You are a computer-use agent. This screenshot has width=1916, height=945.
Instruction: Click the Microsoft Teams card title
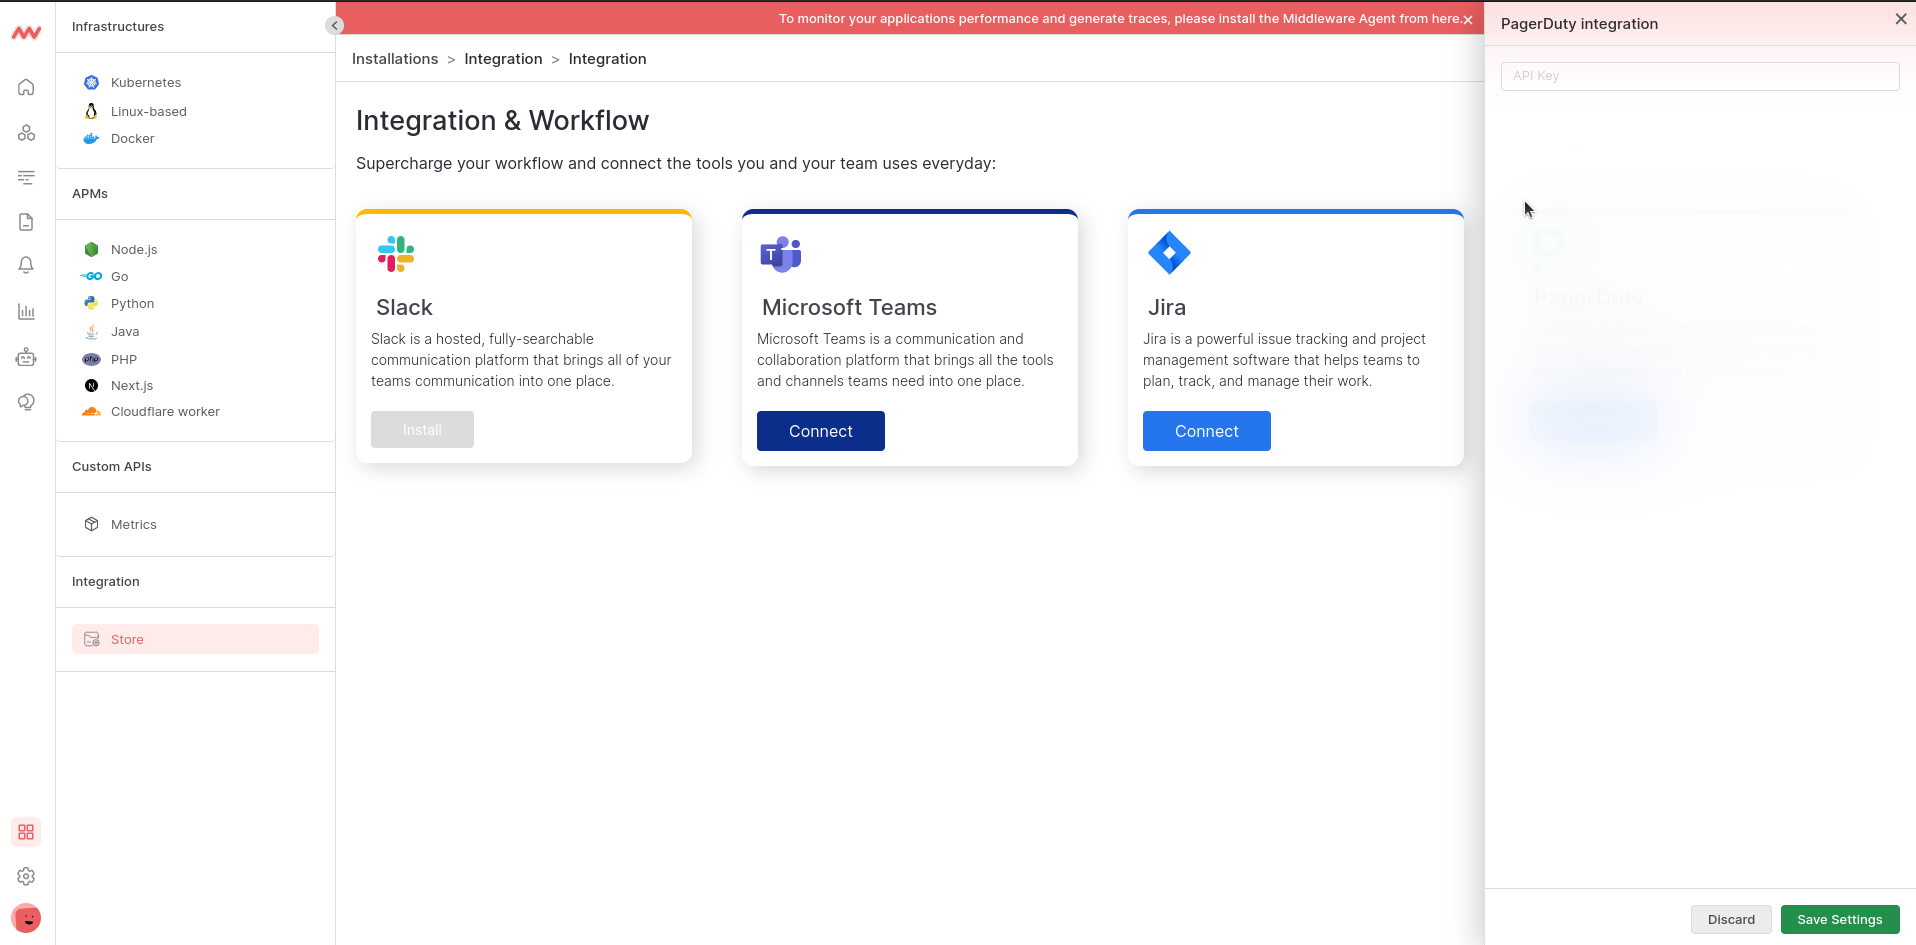(x=849, y=307)
